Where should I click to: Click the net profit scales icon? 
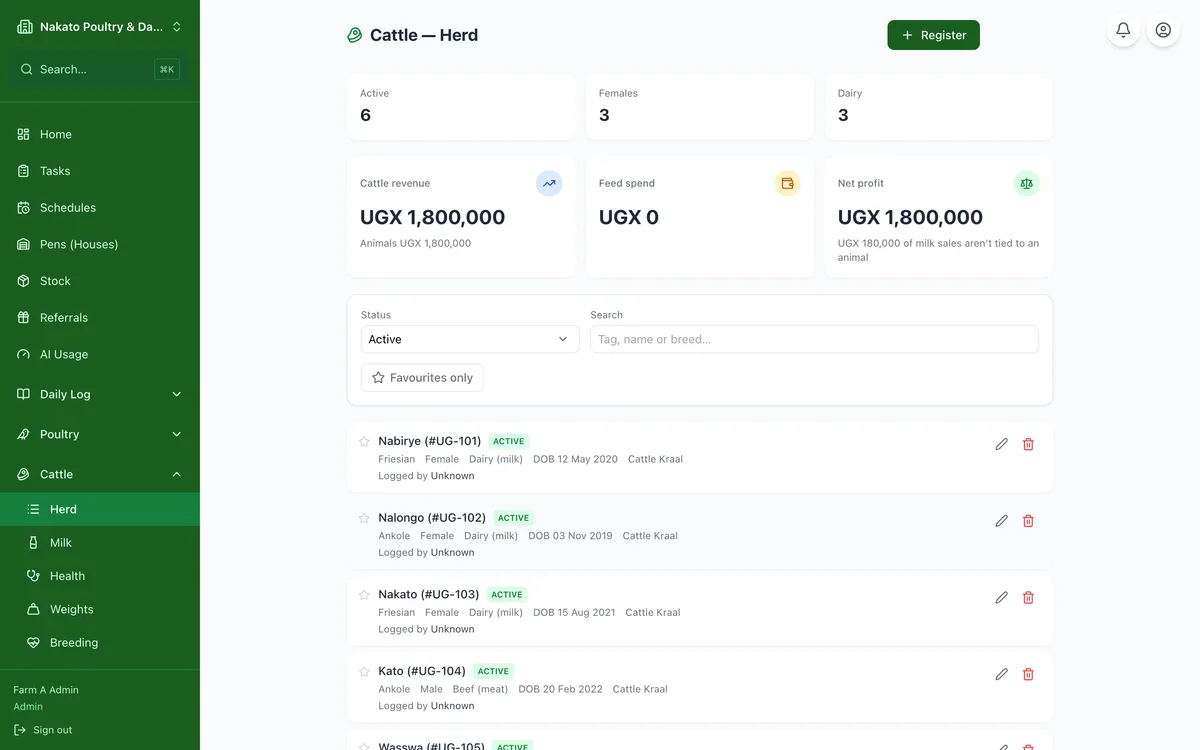[x=1026, y=183]
